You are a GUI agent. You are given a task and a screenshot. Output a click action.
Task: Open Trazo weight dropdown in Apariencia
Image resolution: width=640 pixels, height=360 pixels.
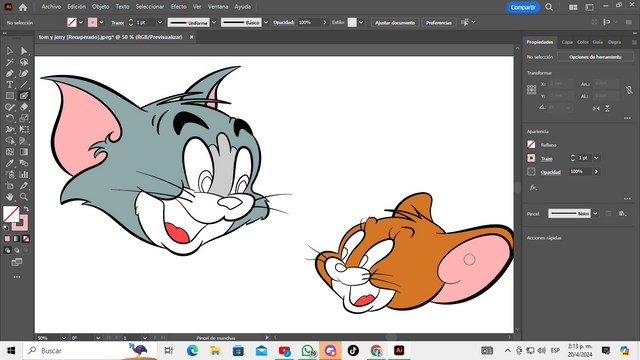pyautogui.click(x=596, y=158)
